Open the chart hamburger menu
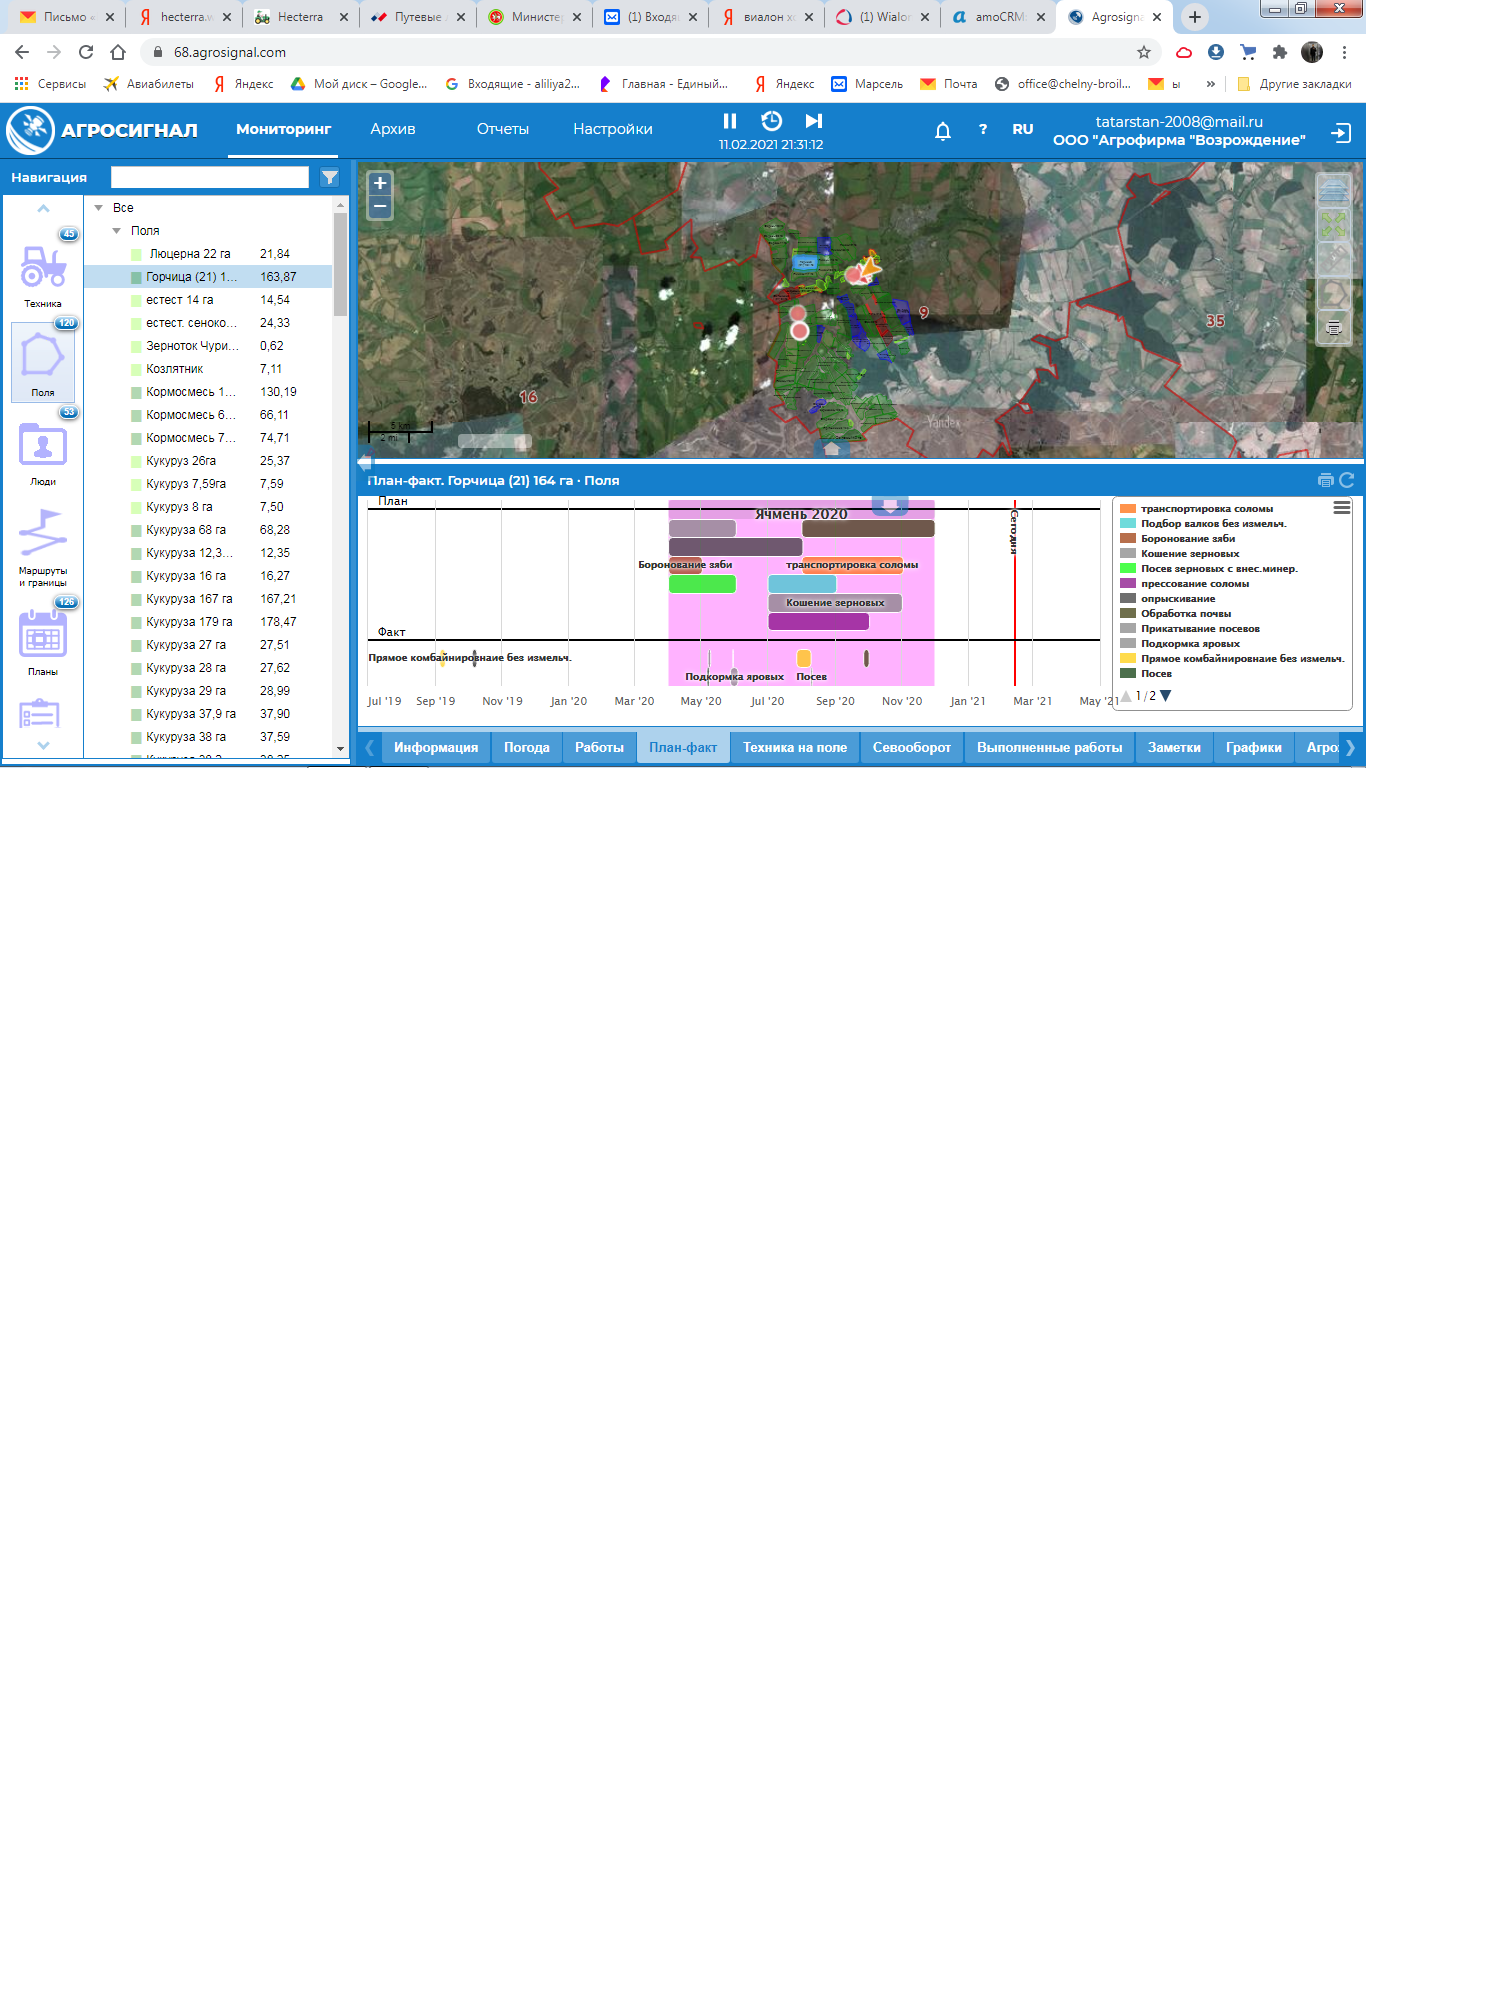Screen dimensions: 1500x2000 tap(1341, 508)
